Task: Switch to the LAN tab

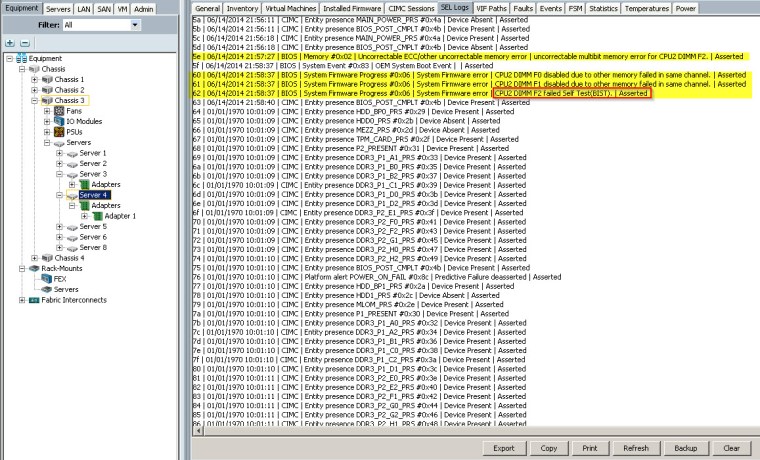Action: point(84,9)
